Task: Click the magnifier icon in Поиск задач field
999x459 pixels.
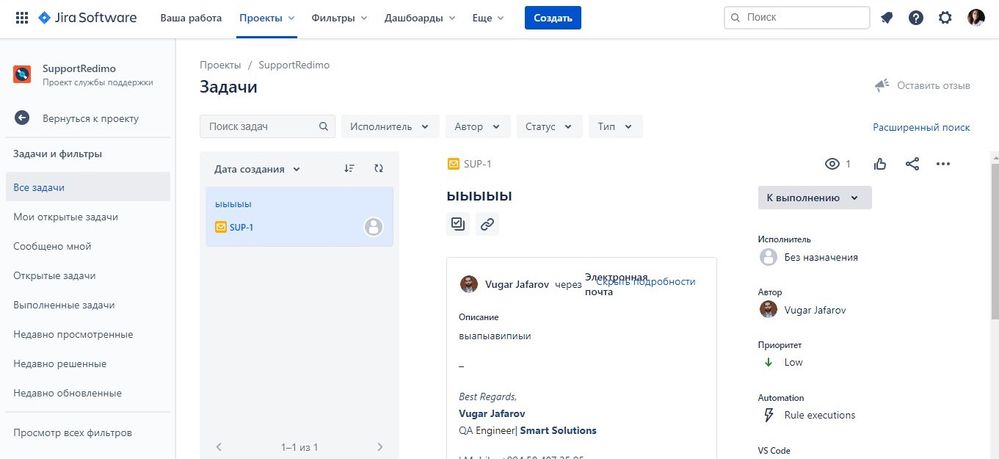Action: click(x=324, y=126)
